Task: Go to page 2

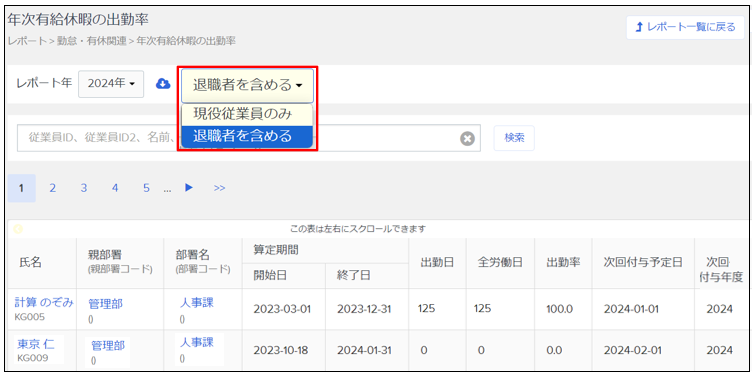Action: tap(53, 188)
